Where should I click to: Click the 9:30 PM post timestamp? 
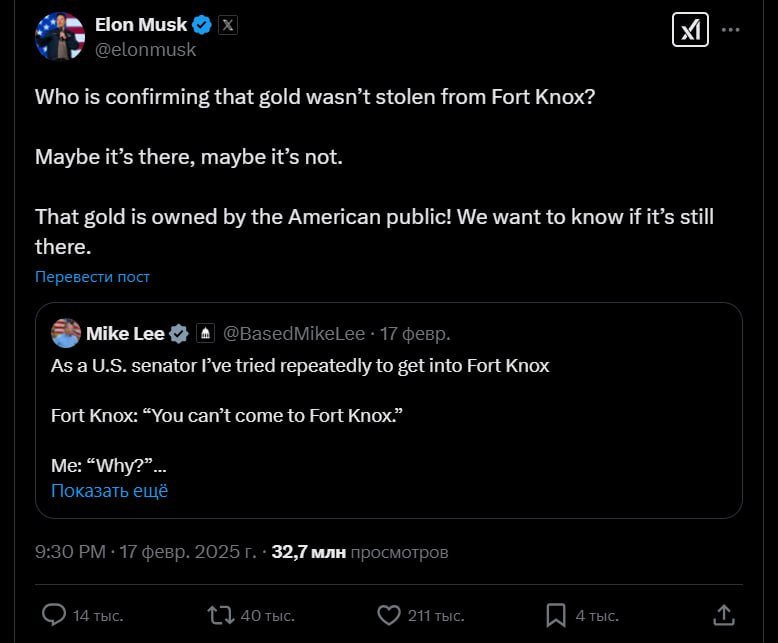tap(68, 551)
